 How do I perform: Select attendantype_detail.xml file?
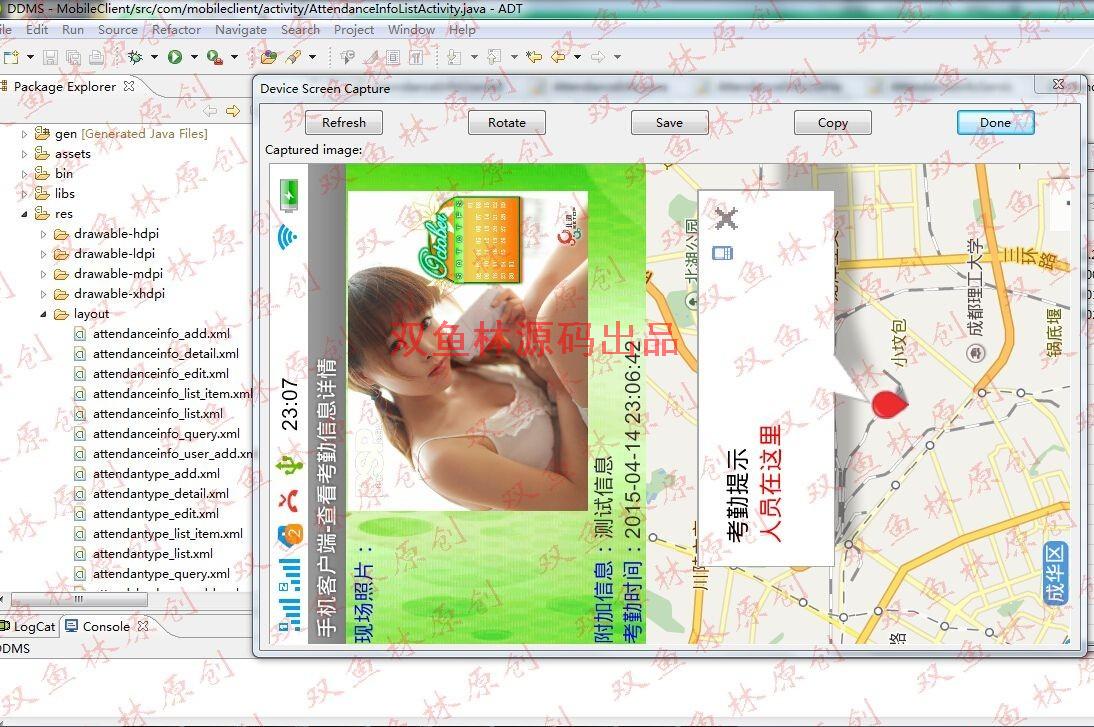point(160,494)
